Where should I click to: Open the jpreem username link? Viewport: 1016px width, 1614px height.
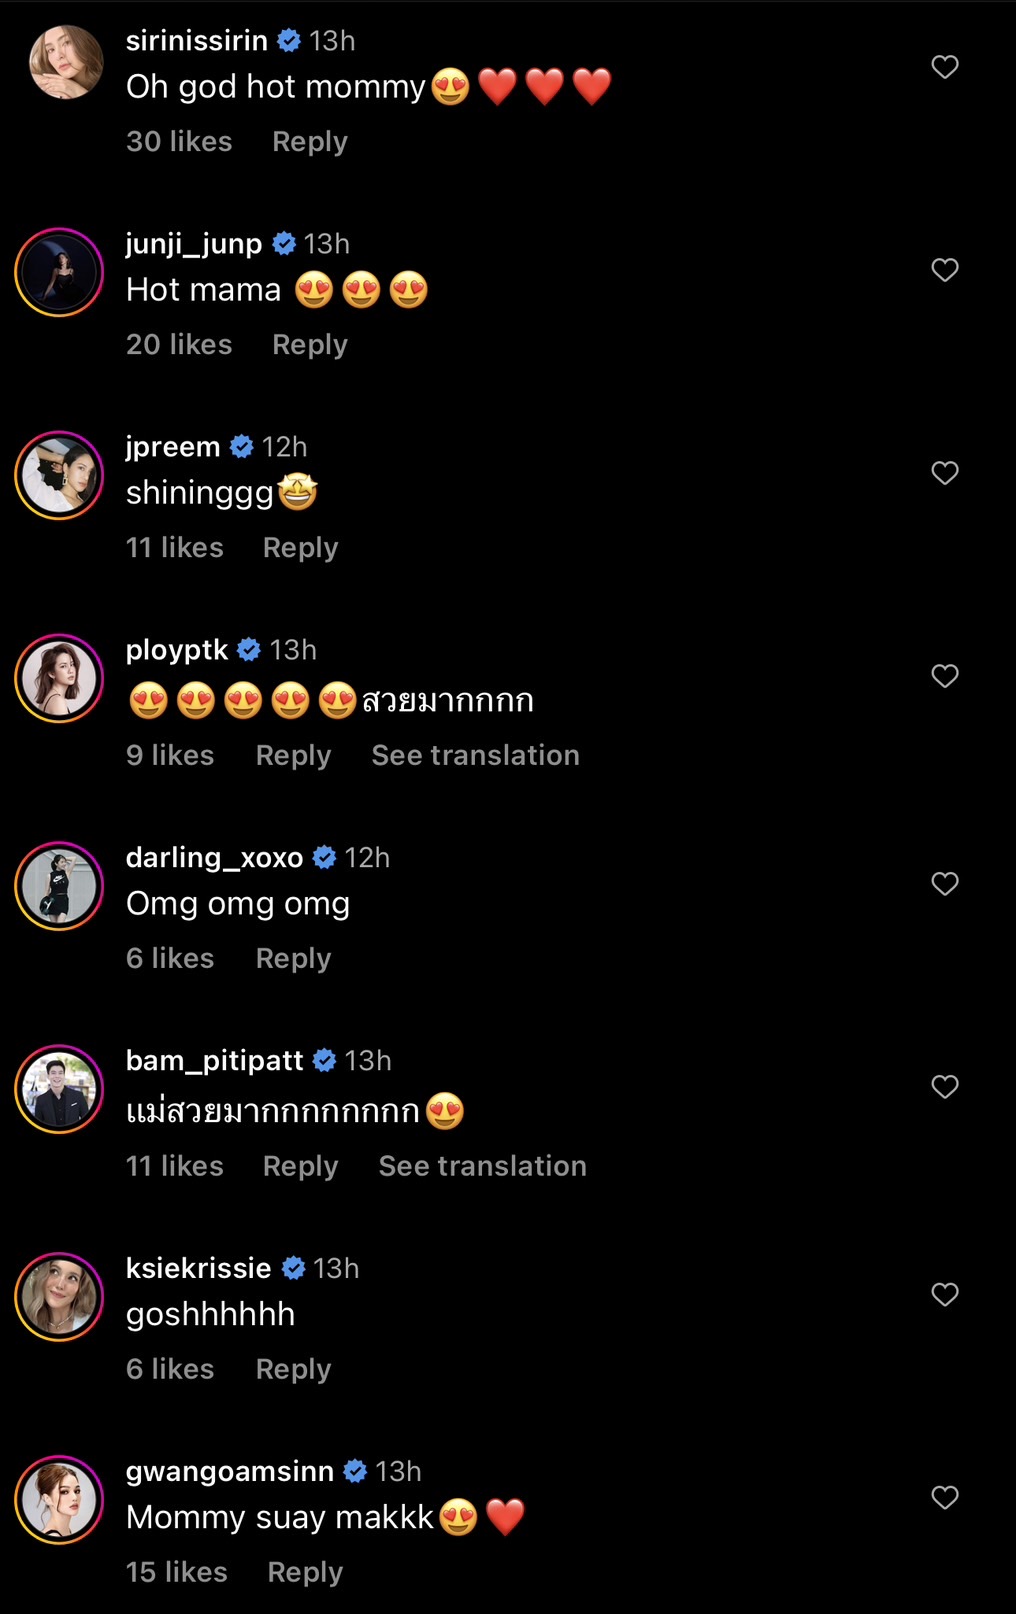point(173,447)
